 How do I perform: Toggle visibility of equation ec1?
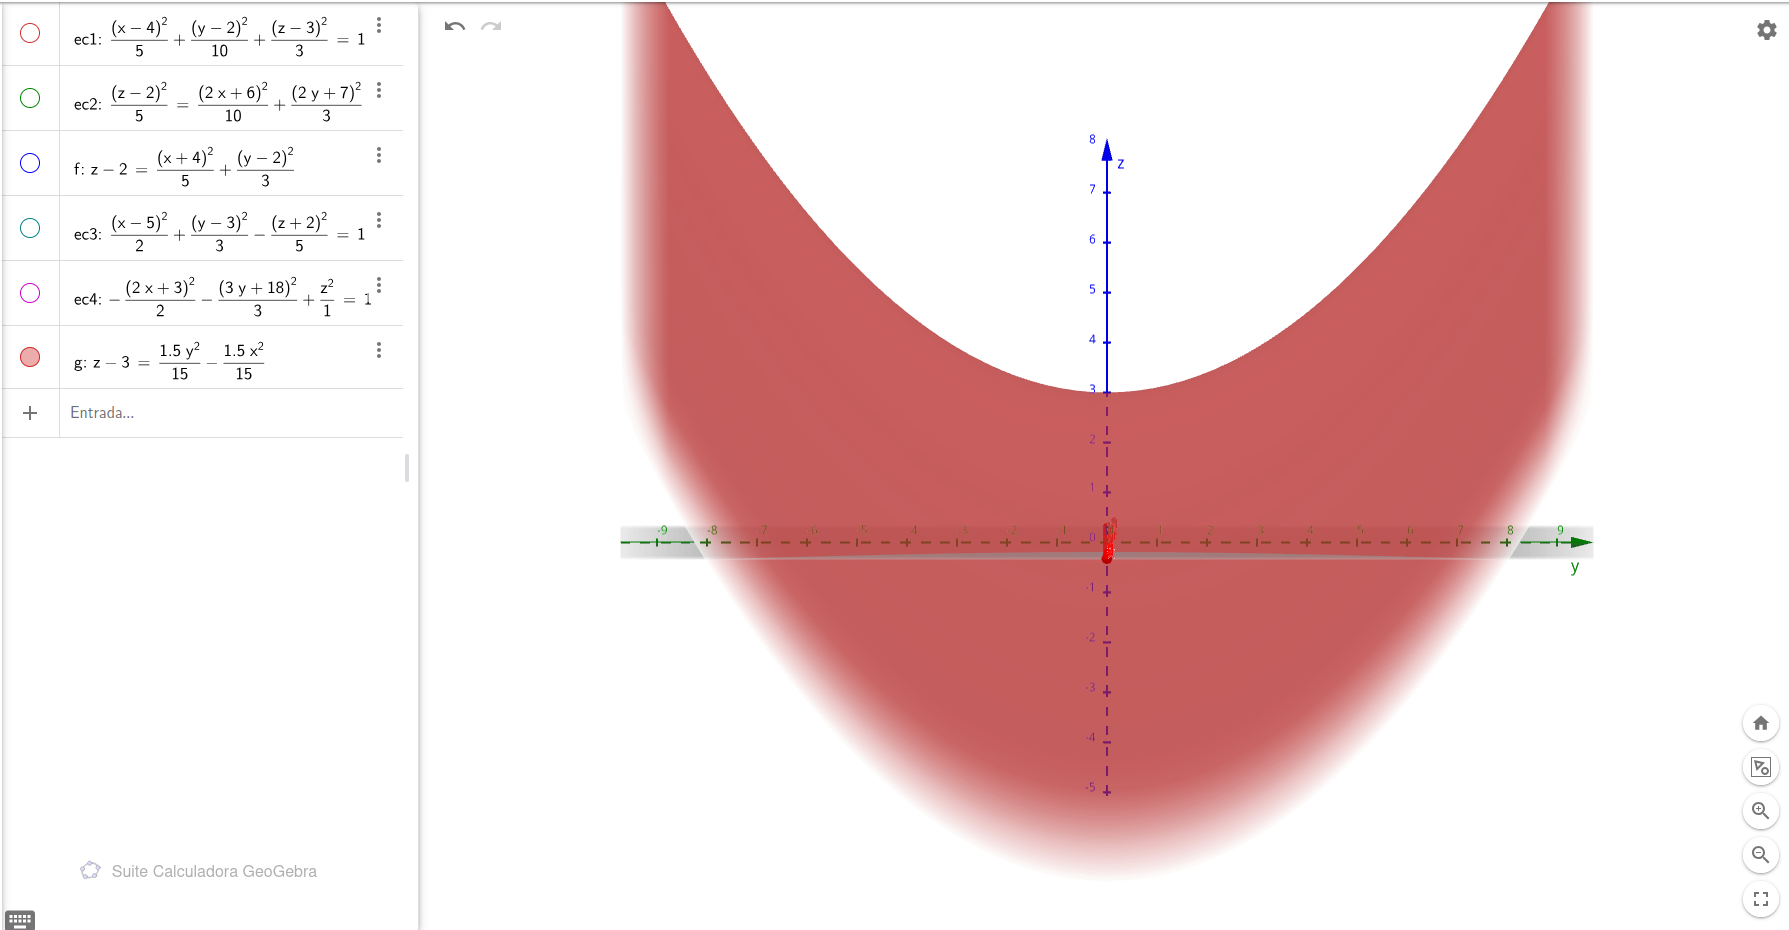[30, 33]
